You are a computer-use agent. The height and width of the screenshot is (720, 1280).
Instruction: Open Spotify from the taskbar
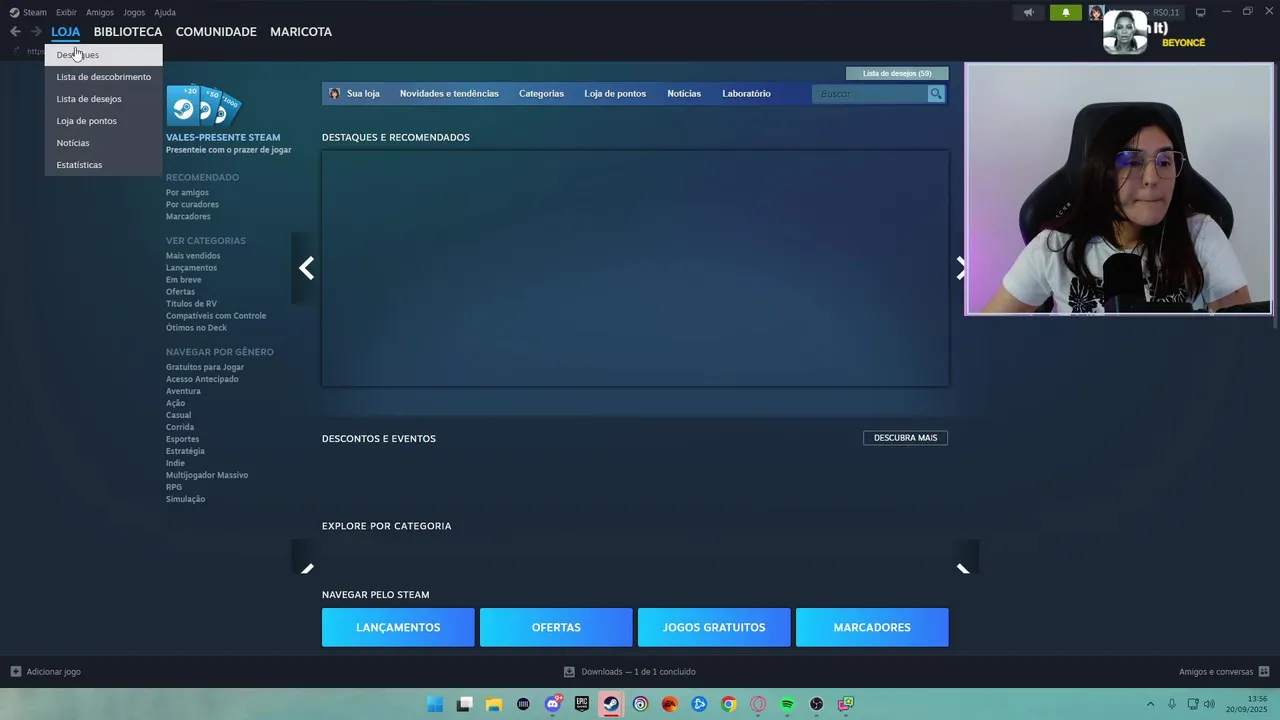pos(787,704)
